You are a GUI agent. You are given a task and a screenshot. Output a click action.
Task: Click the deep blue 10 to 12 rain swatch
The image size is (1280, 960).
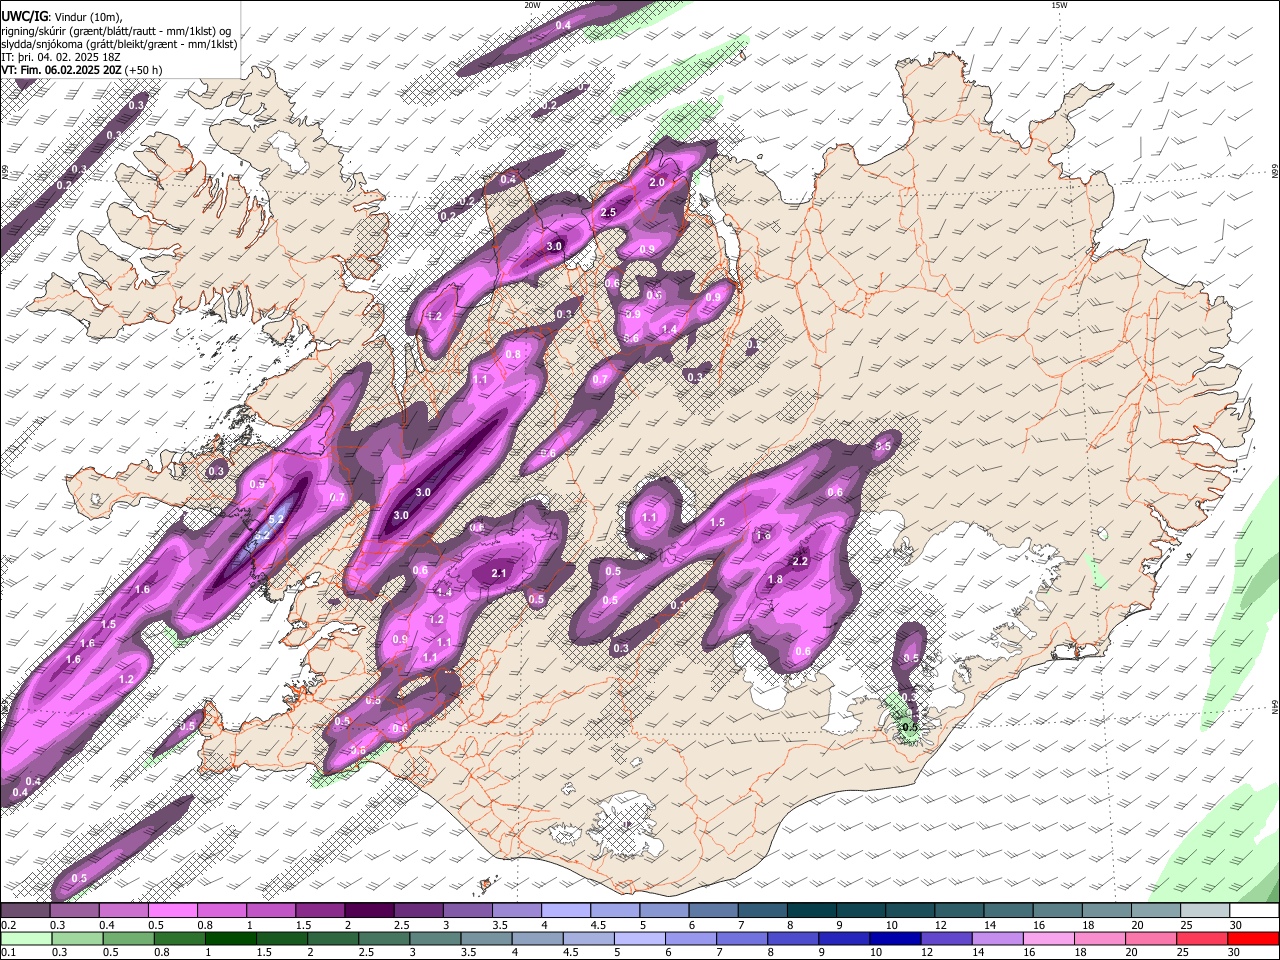[x=895, y=939]
